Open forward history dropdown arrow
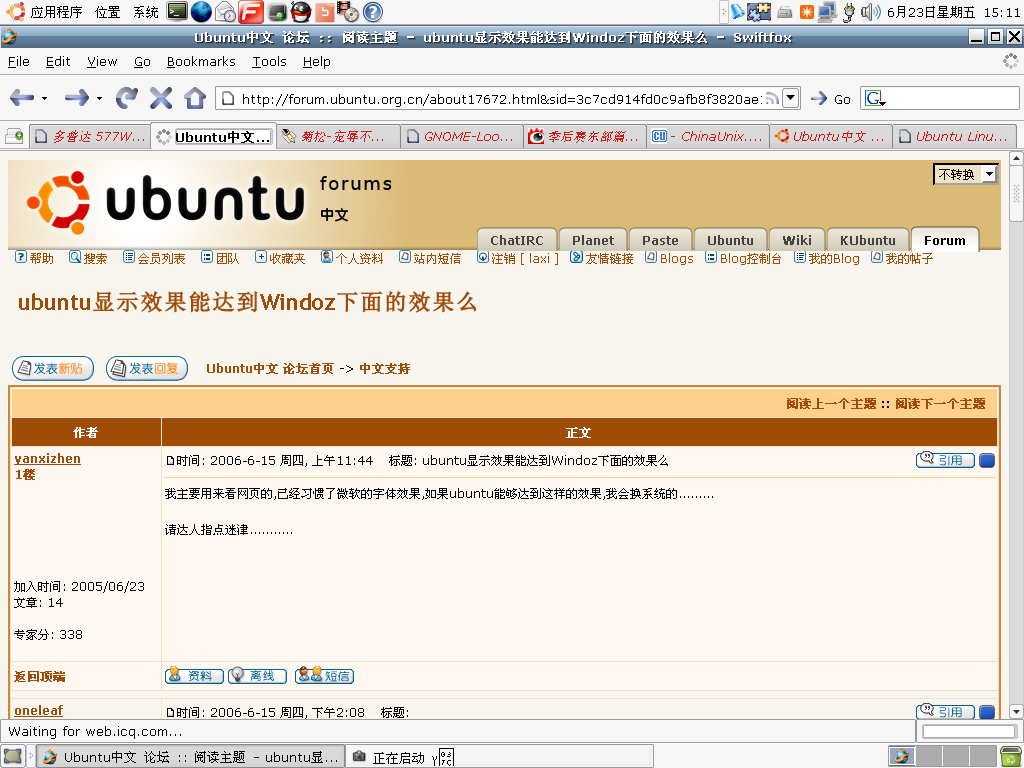The width and height of the screenshot is (1024, 768). [x=99, y=99]
